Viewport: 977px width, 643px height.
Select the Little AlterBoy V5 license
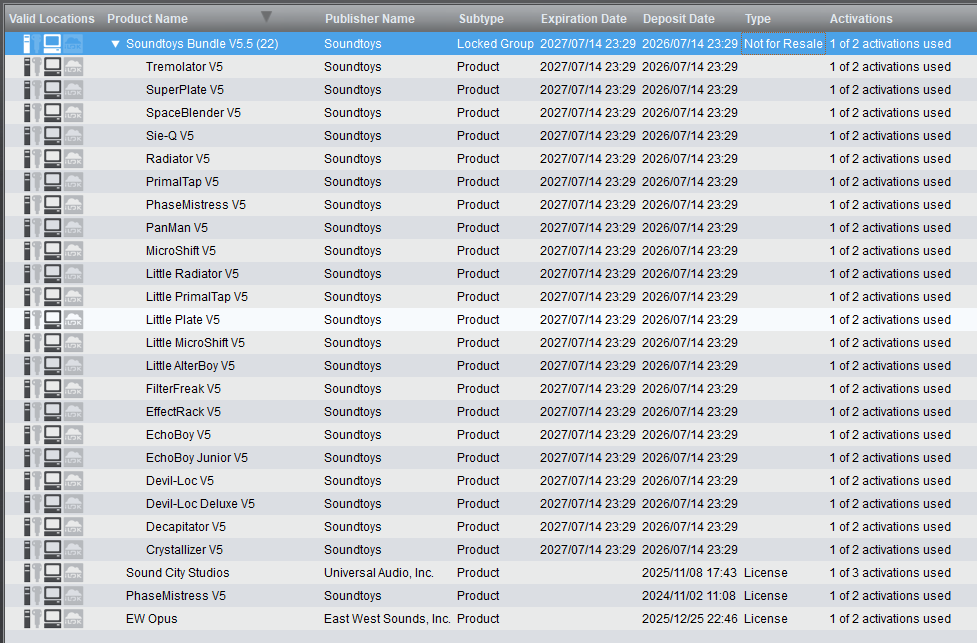coord(491,366)
